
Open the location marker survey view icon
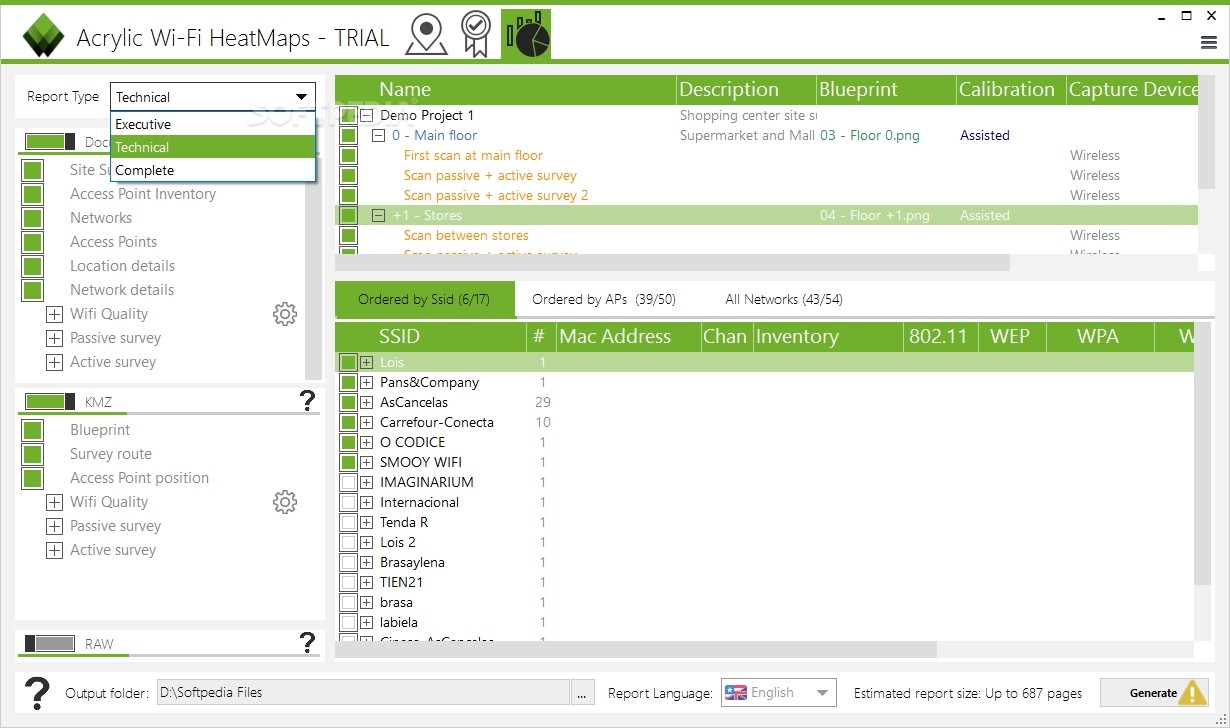tap(426, 34)
